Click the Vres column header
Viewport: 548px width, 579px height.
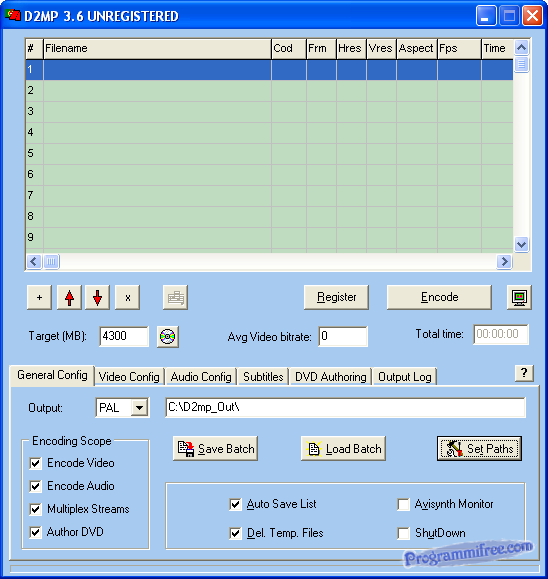(x=381, y=48)
